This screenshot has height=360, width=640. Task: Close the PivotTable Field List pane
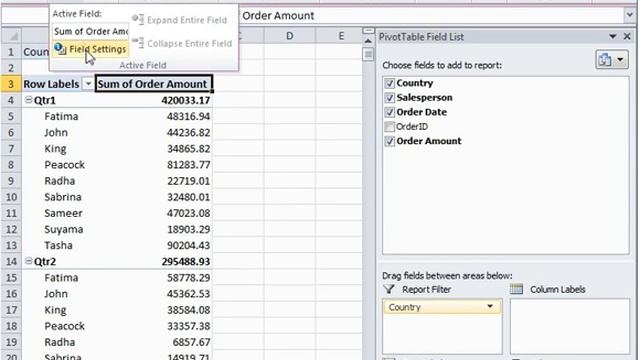(627, 37)
